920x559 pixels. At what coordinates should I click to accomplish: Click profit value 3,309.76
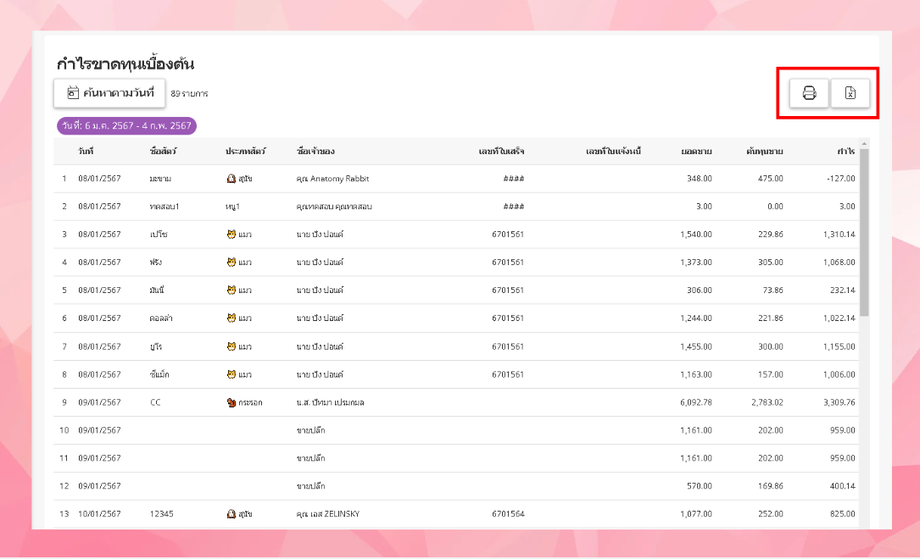pos(839,402)
